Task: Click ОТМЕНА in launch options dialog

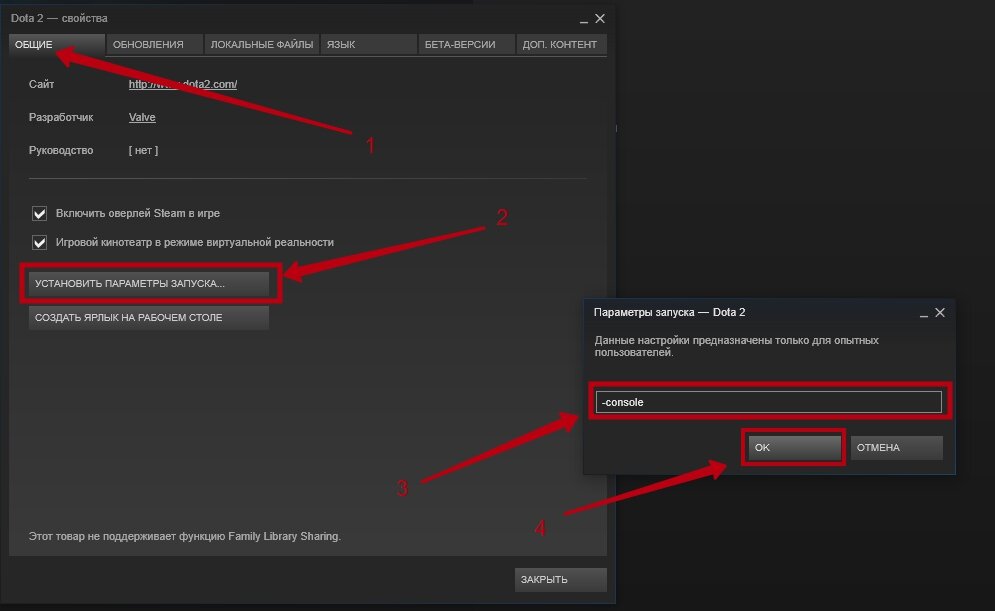Action: pyautogui.click(x=896, y=447)
